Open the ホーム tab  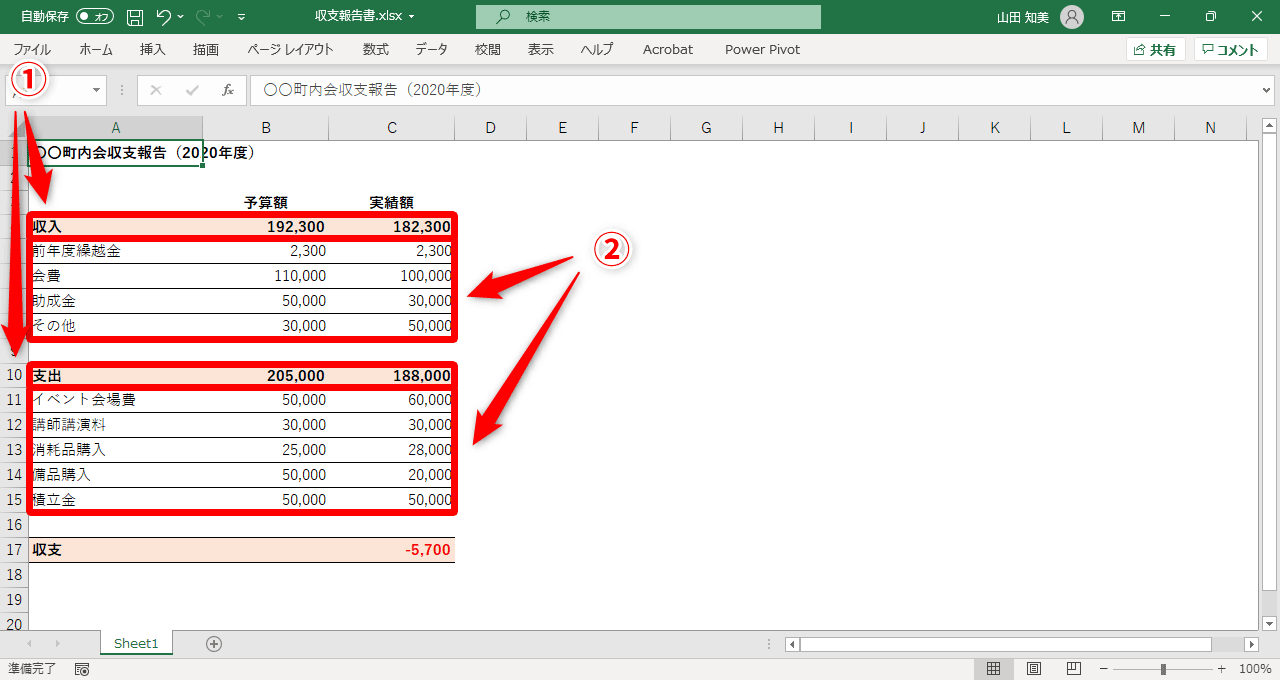pos(96,49)
